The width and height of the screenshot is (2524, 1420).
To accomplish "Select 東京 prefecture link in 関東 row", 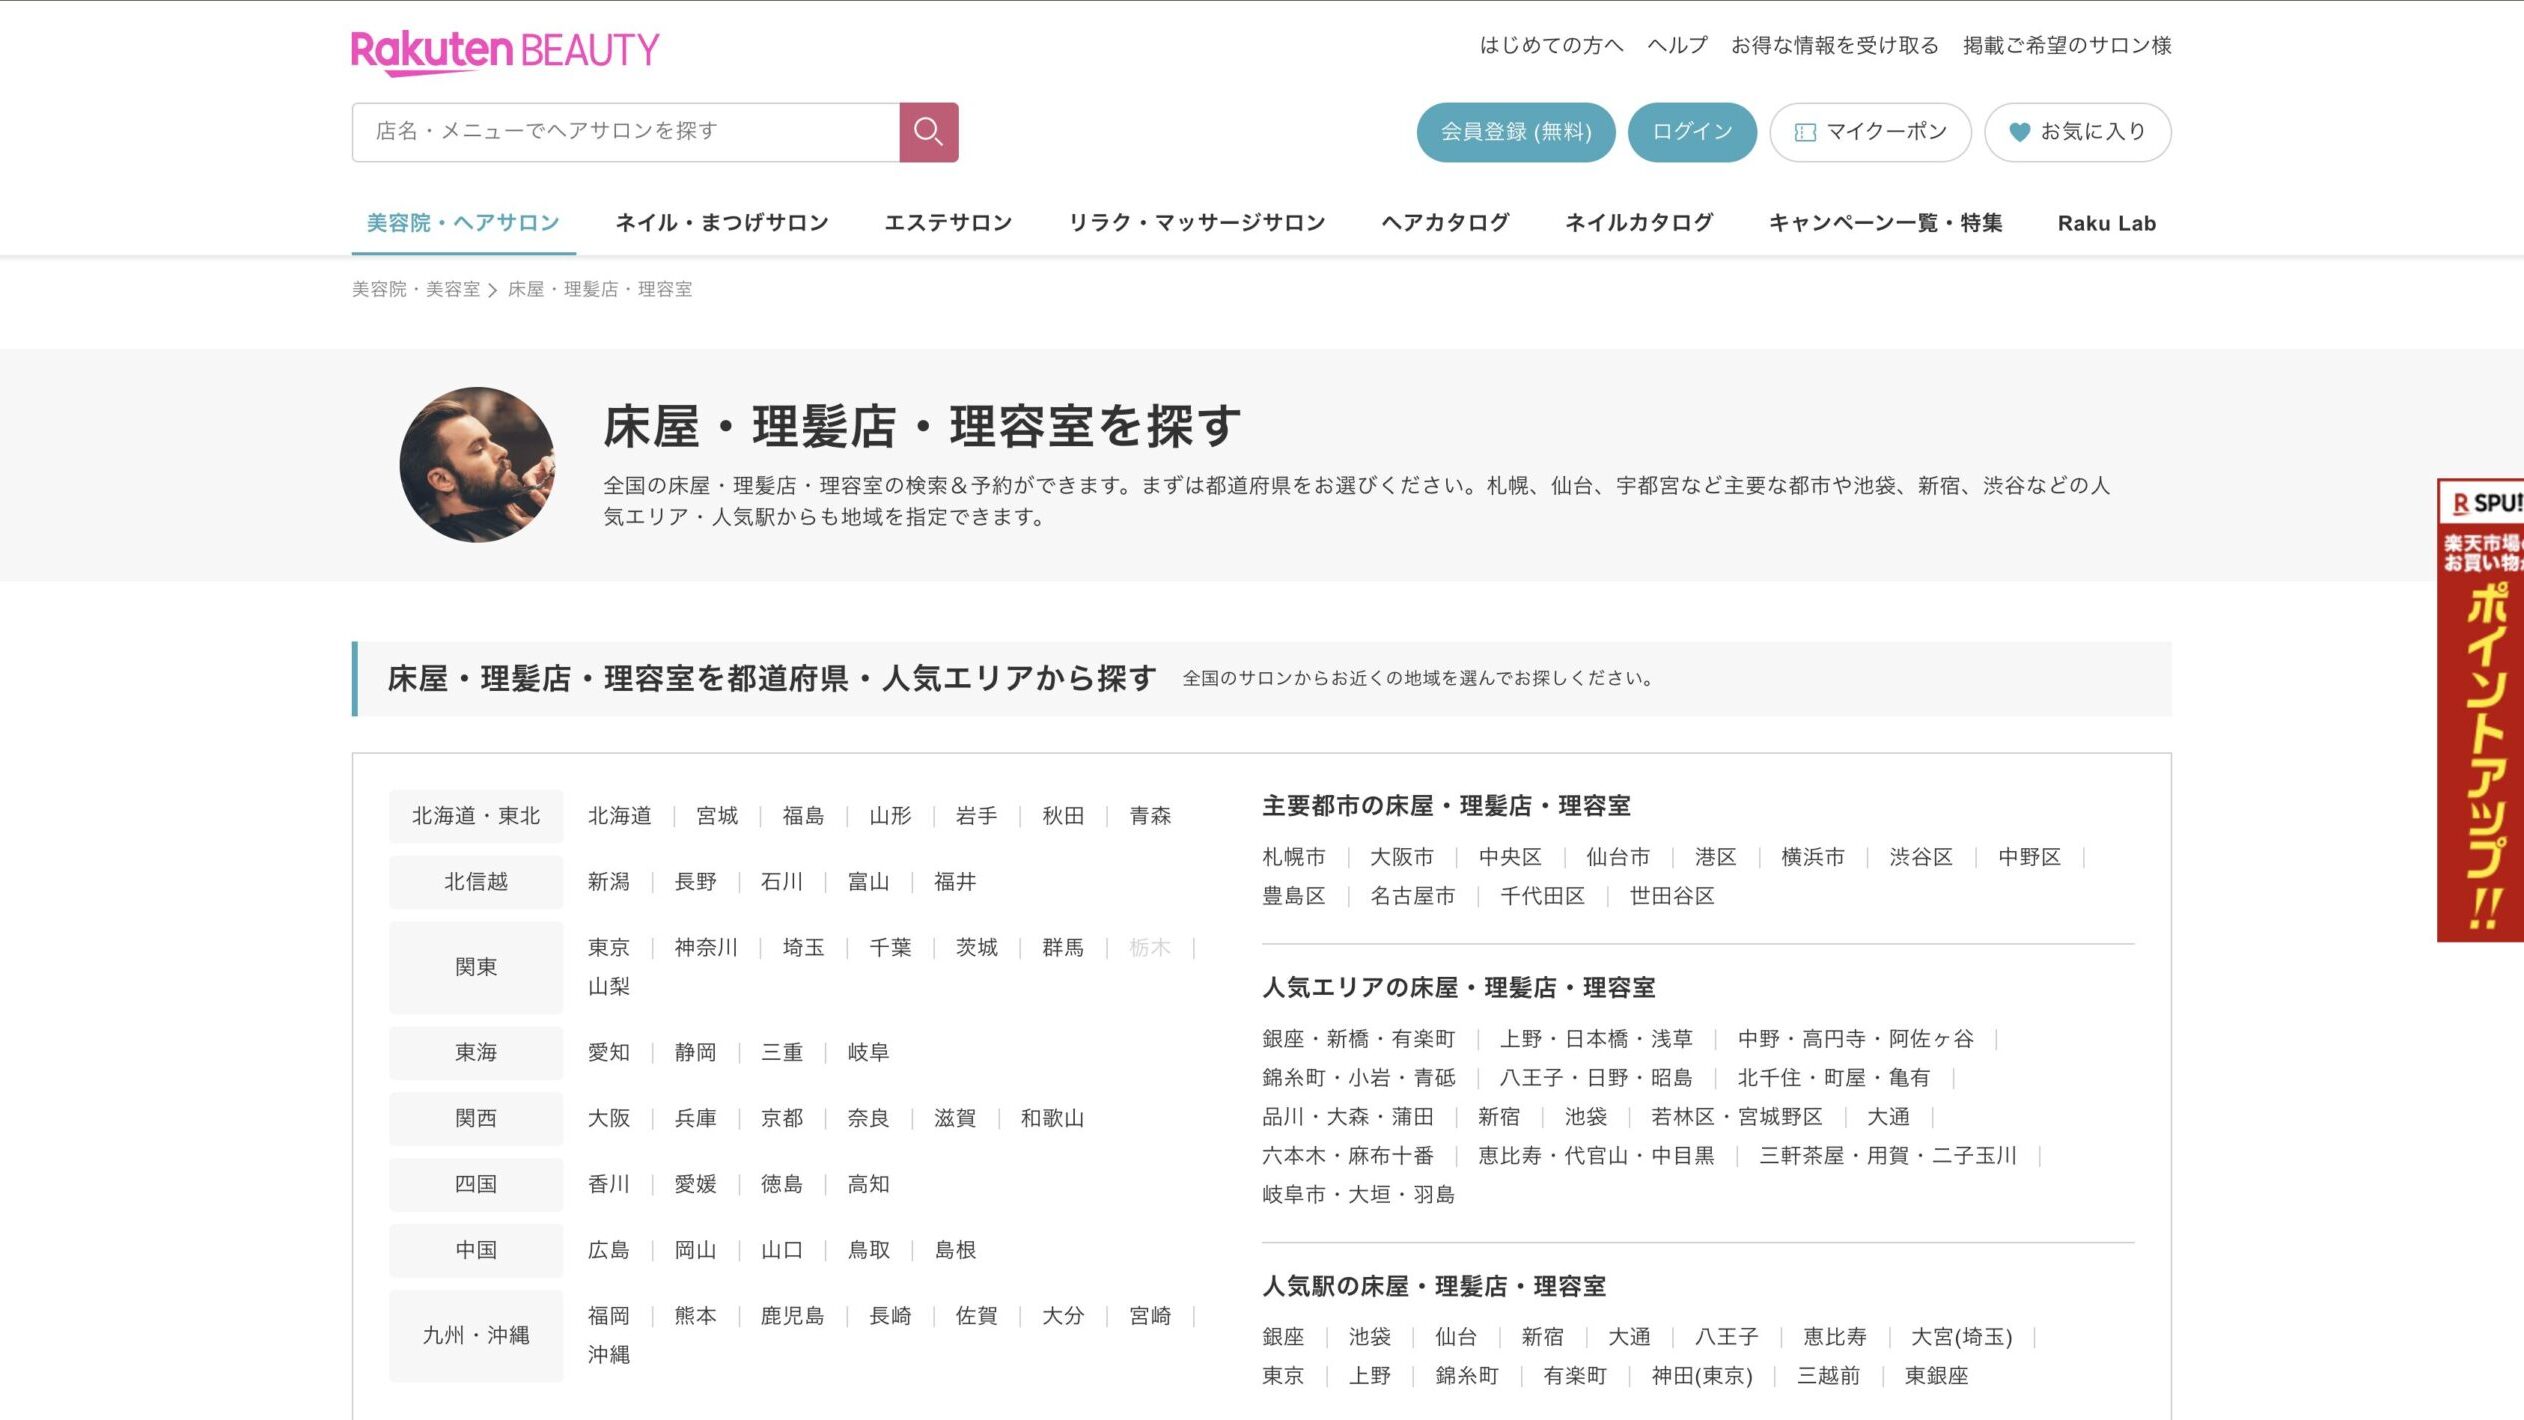I will tap(608, 948).
